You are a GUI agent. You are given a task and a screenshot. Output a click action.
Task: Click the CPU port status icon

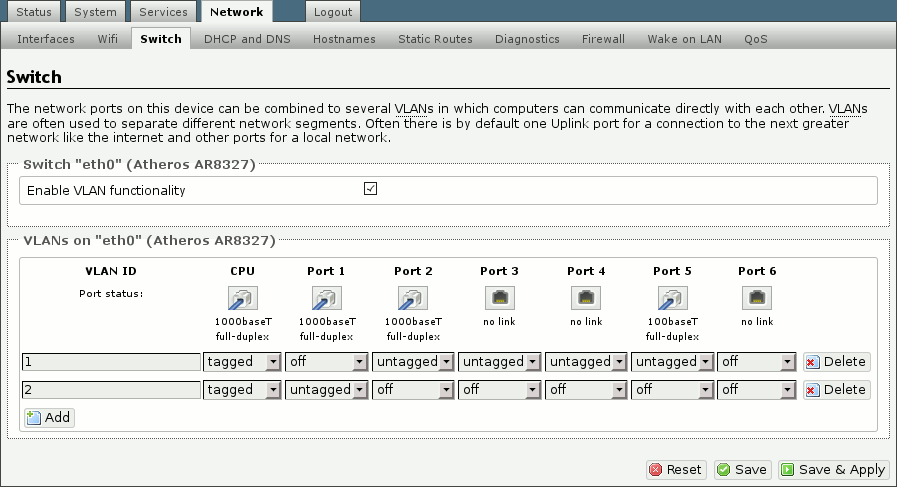click(243, 298)
